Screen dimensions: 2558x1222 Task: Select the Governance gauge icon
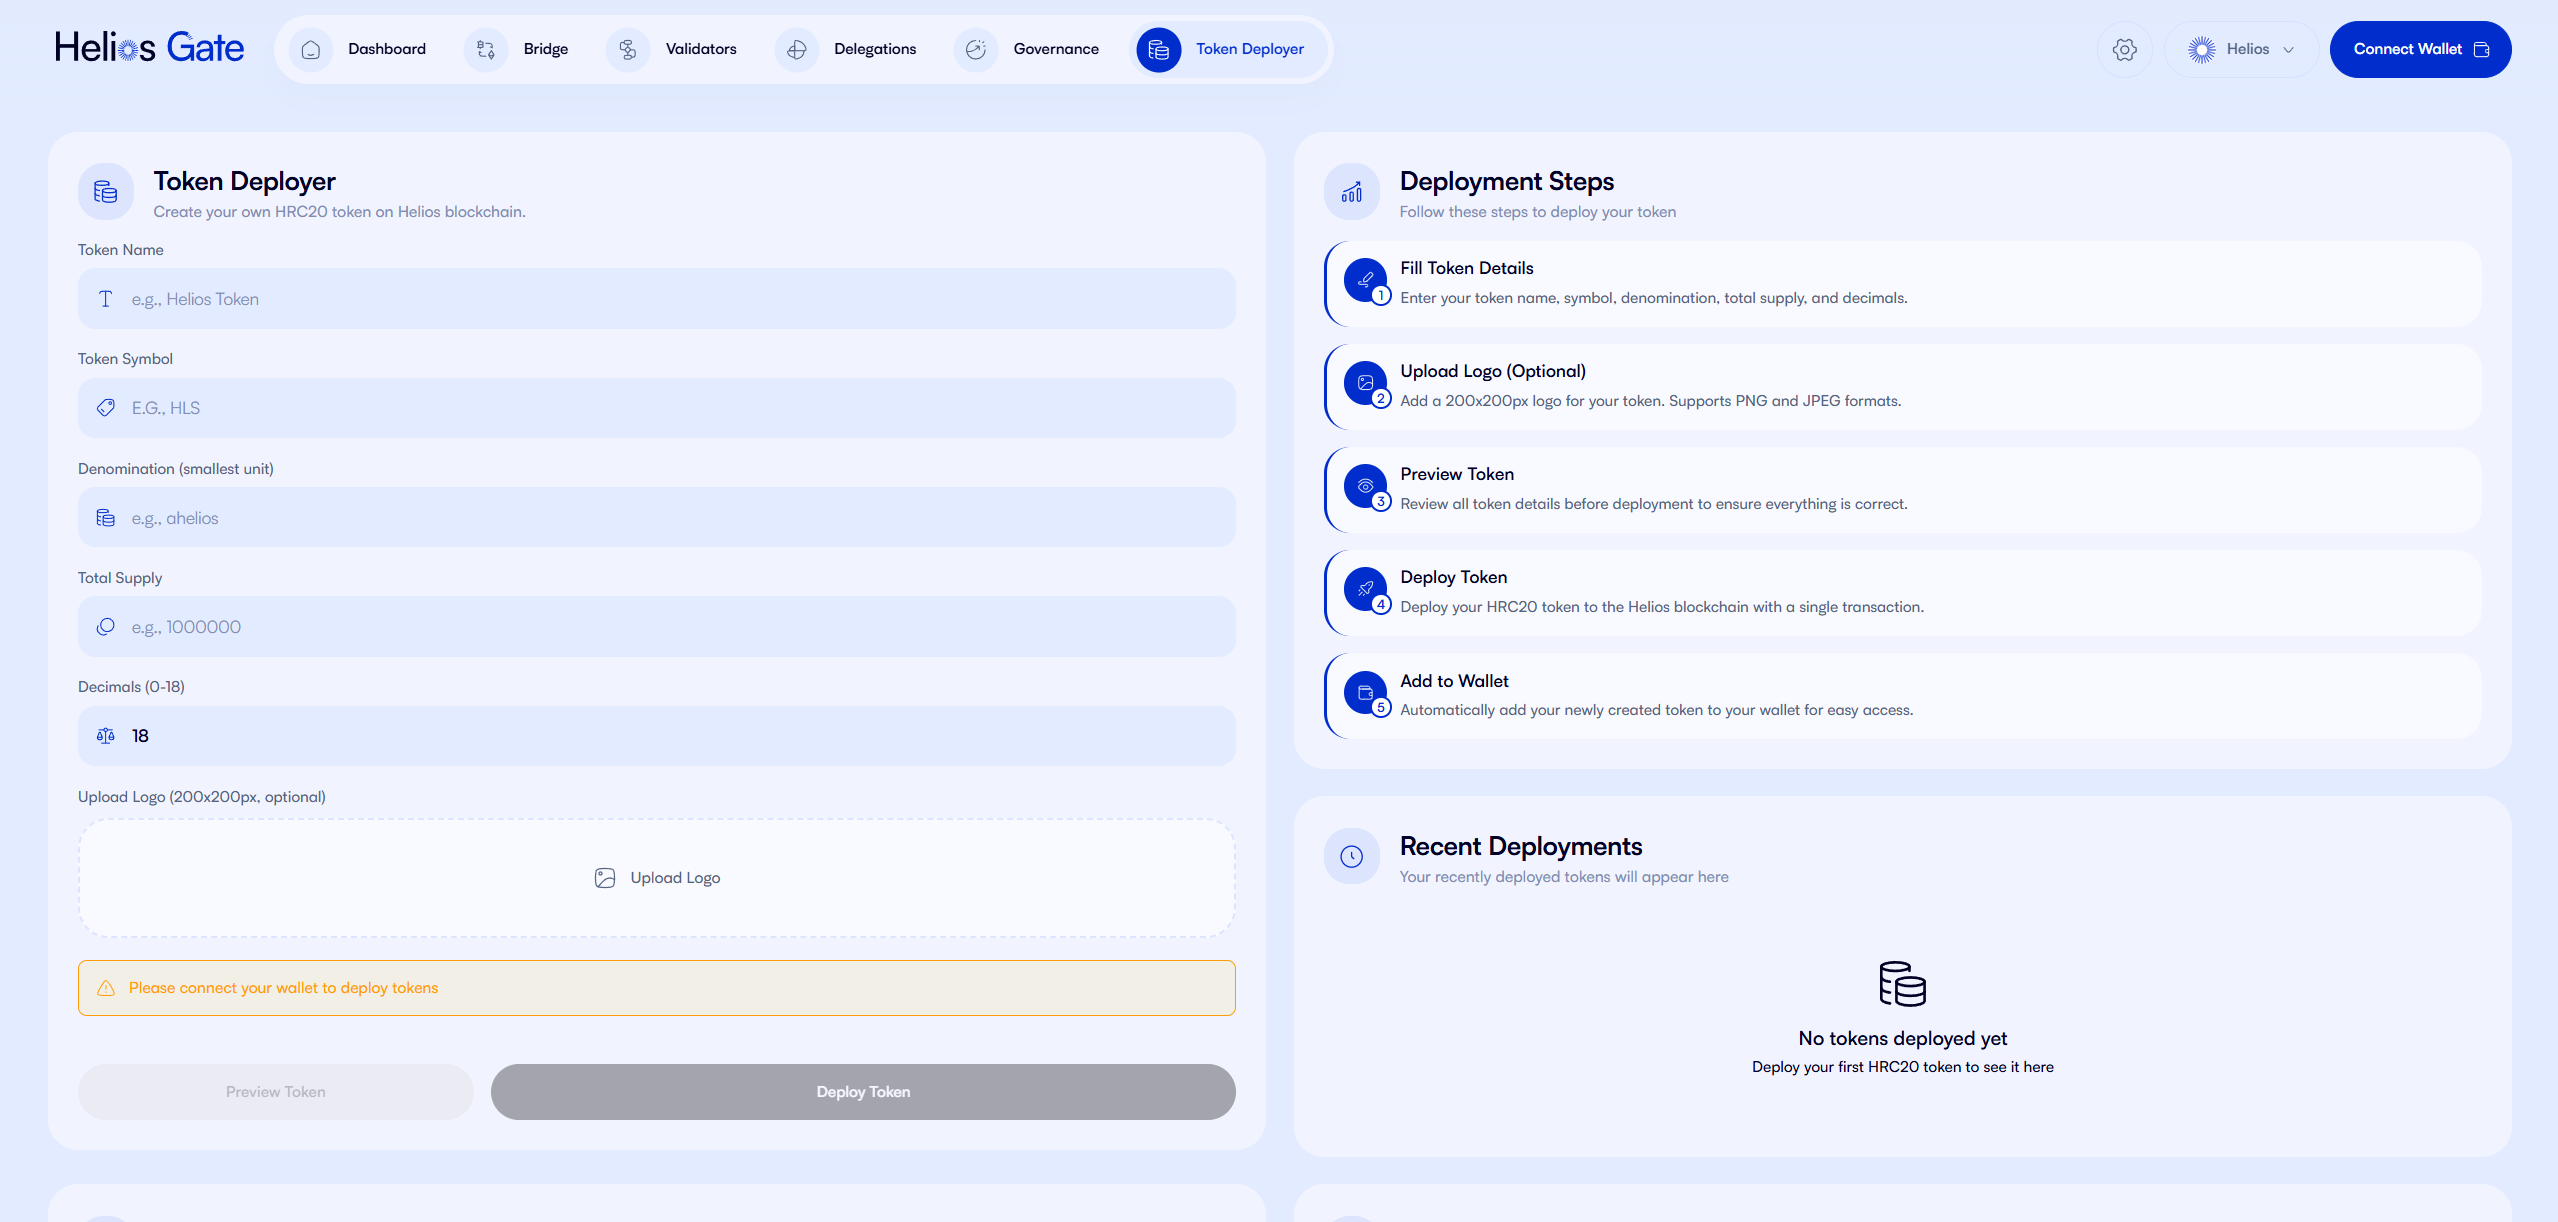point(975,48)
